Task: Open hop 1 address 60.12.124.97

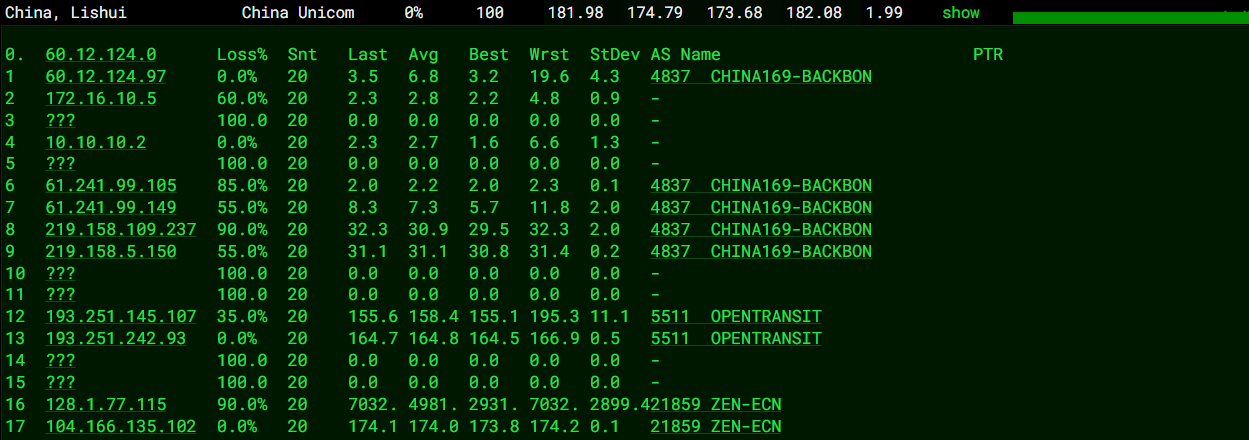Action: point(105,76)
